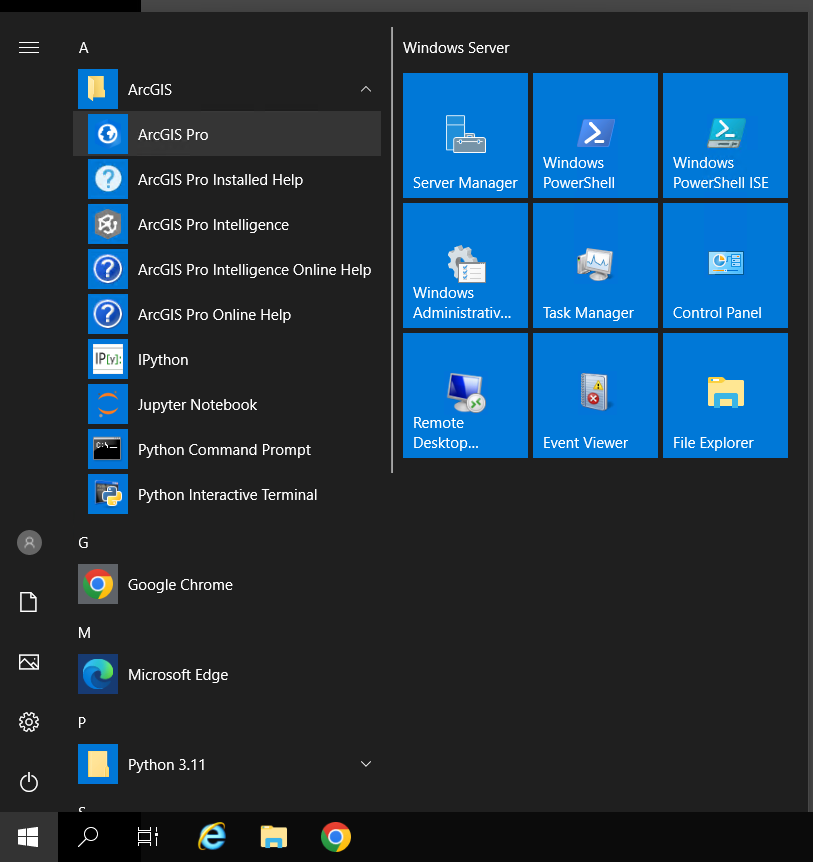Open File Explorer from the taskbar
This screenshot has height=862, width=813.
(273, 837)
